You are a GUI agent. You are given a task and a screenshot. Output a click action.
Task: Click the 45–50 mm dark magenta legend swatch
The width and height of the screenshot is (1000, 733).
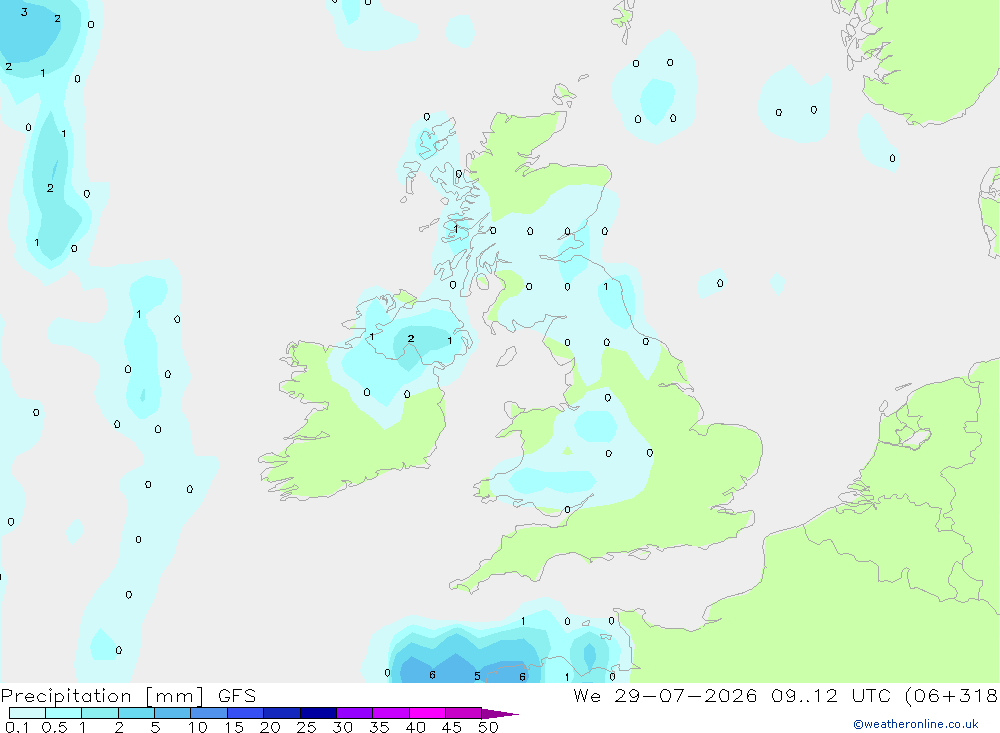(x=463, y=713)
